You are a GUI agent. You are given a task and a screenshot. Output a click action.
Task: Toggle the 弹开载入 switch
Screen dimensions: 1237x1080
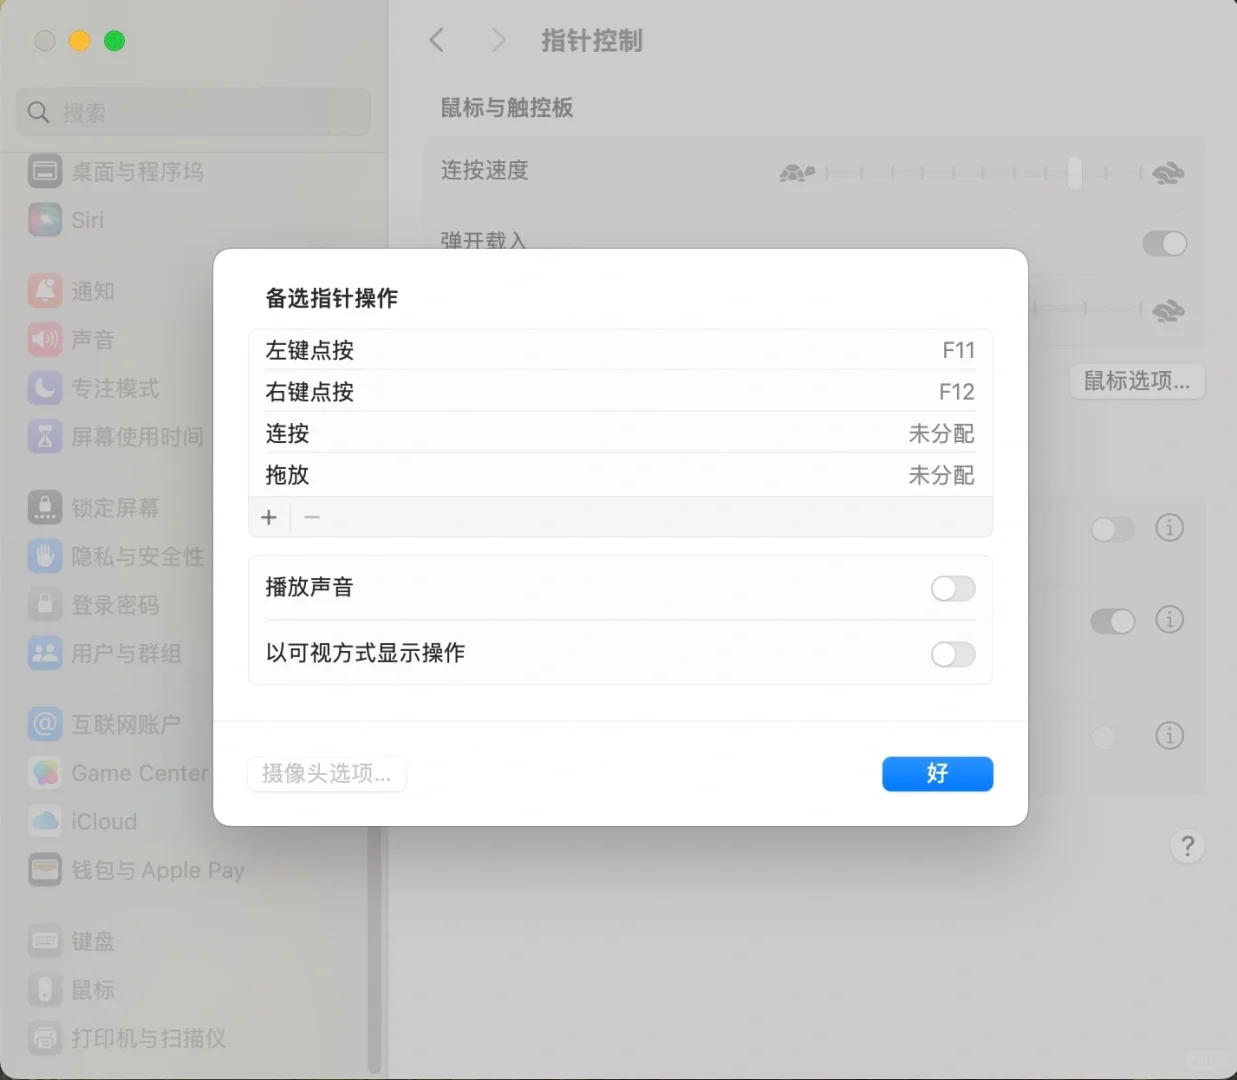tap(1164, 243)
